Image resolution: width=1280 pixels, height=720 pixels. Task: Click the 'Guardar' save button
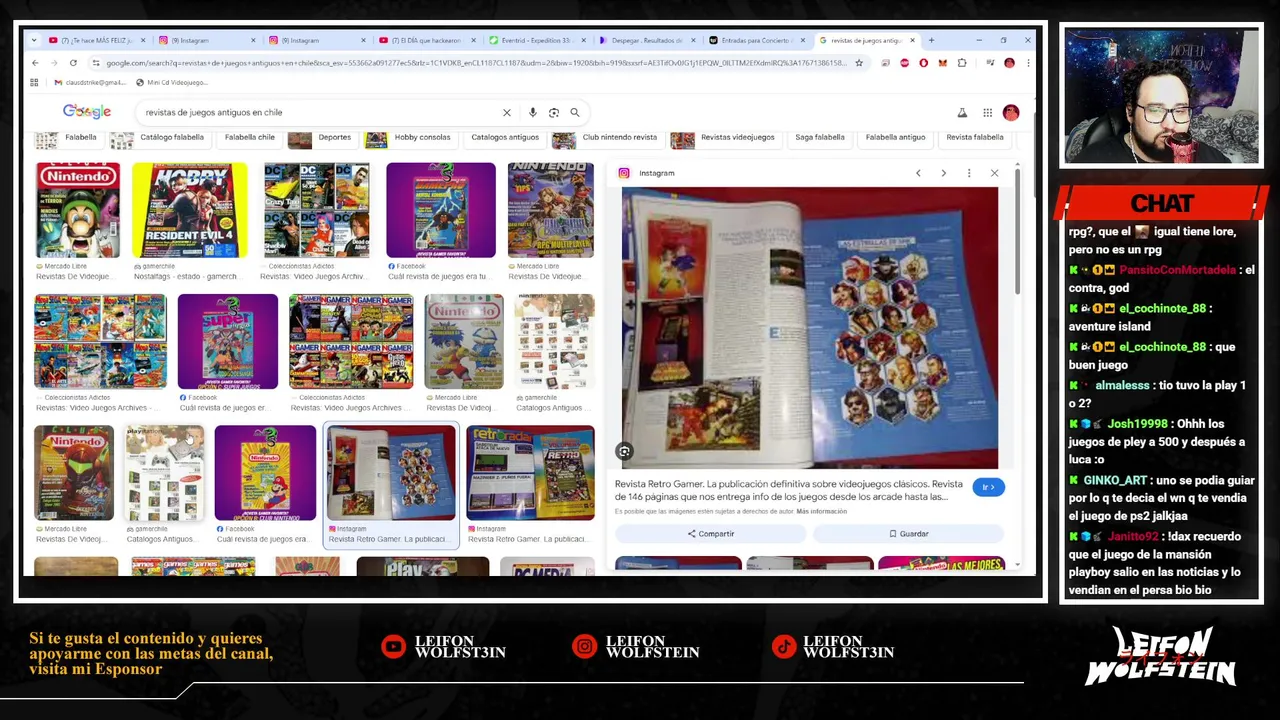[x=909, y=534]
